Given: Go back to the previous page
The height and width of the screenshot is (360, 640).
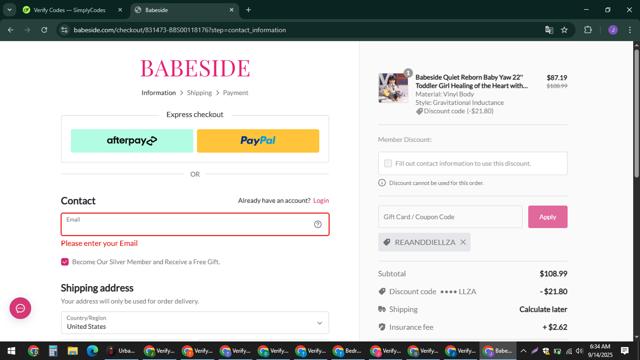Looking at the screenshot, I should click(x=11, y=30).
